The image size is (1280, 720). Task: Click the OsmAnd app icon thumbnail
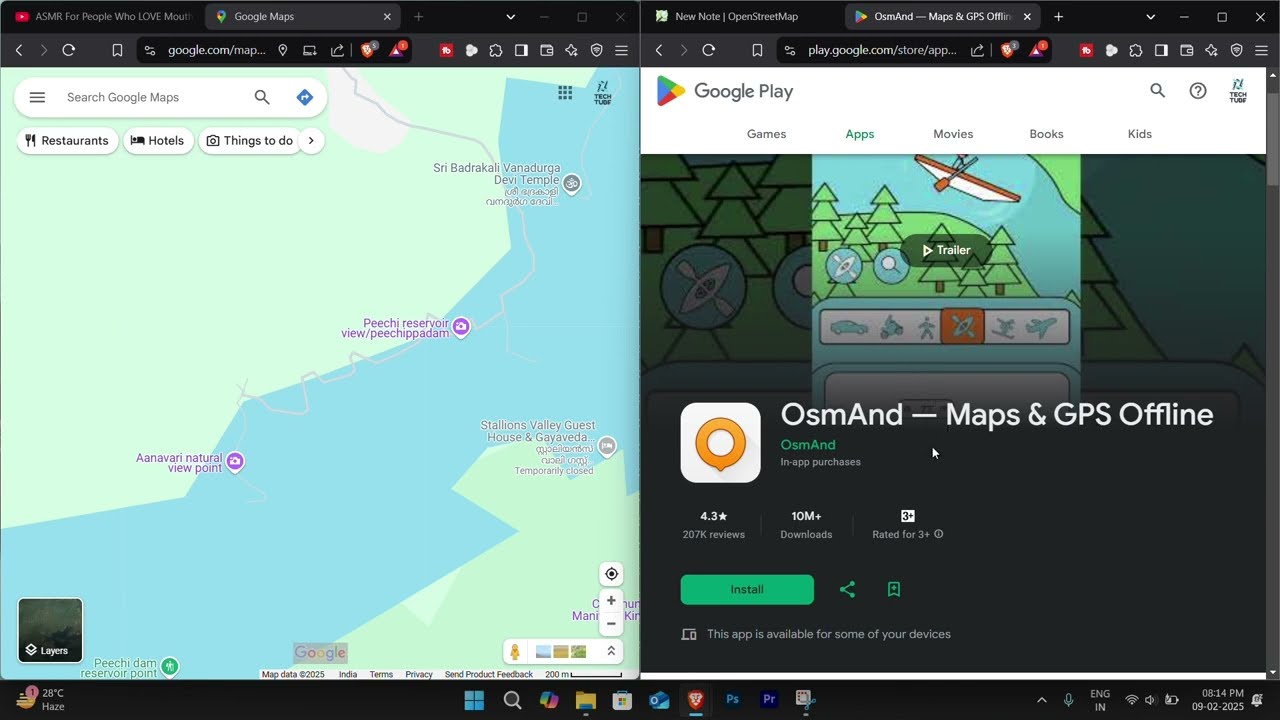(721, 443)
